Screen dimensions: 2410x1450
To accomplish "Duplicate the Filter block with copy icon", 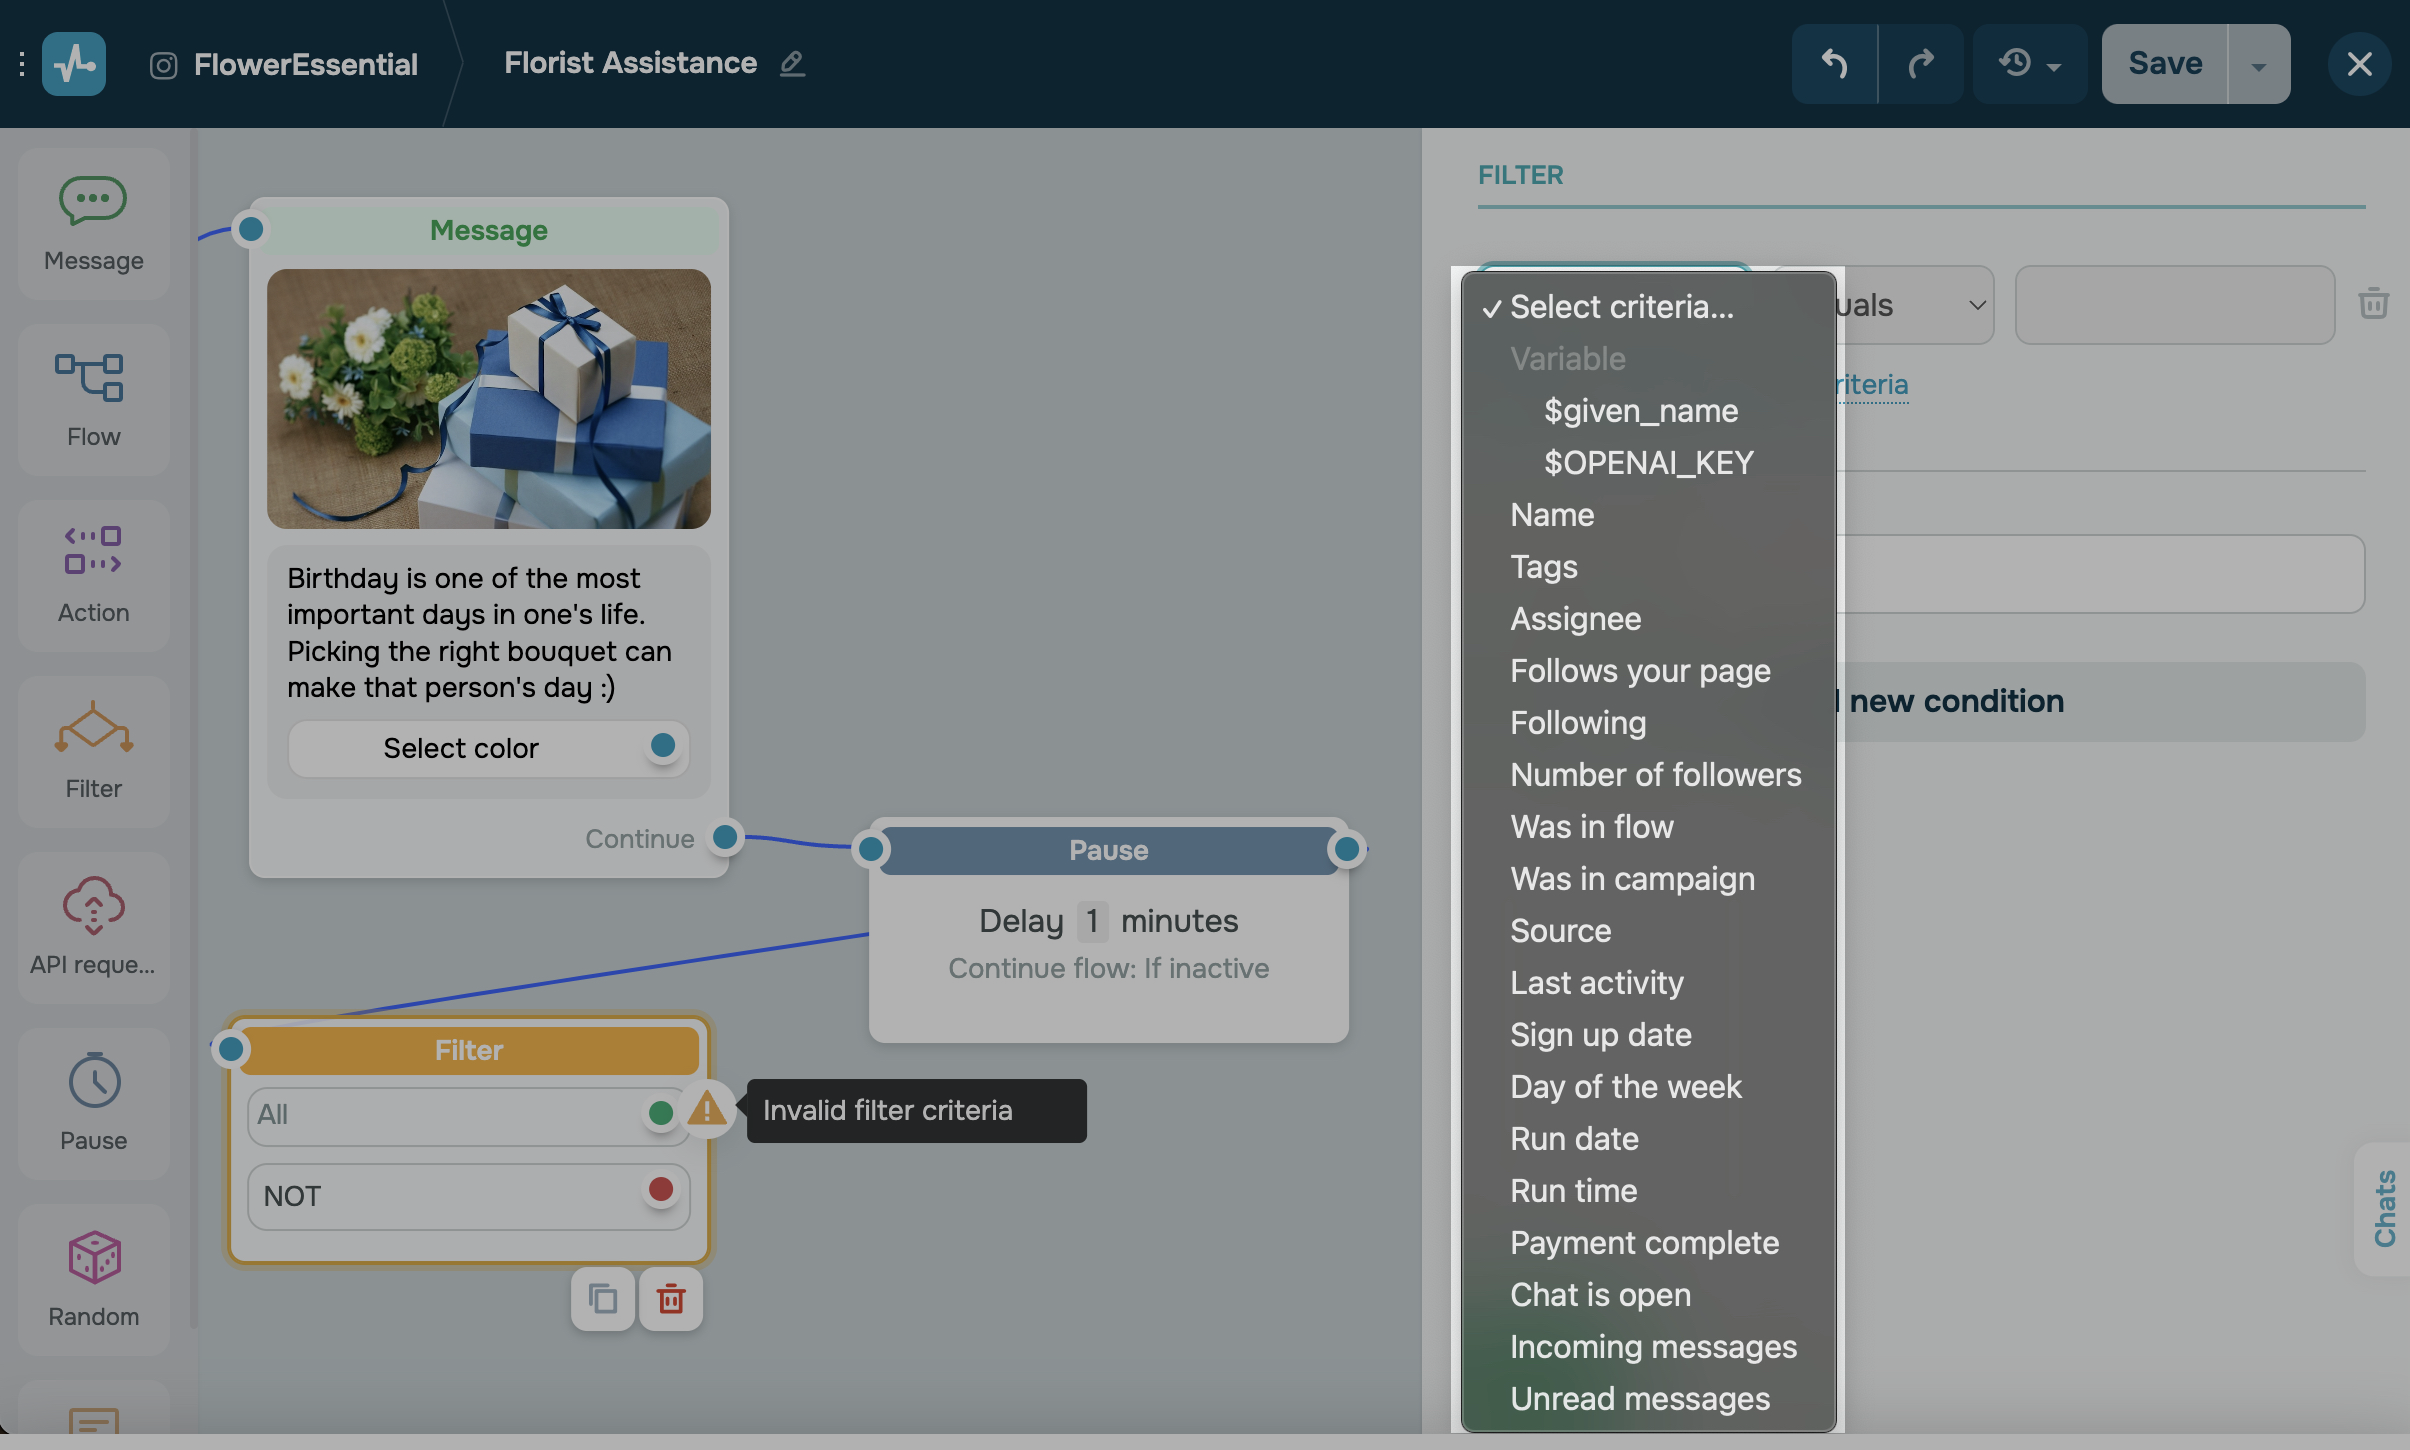I will click(x=602, y=1299).
